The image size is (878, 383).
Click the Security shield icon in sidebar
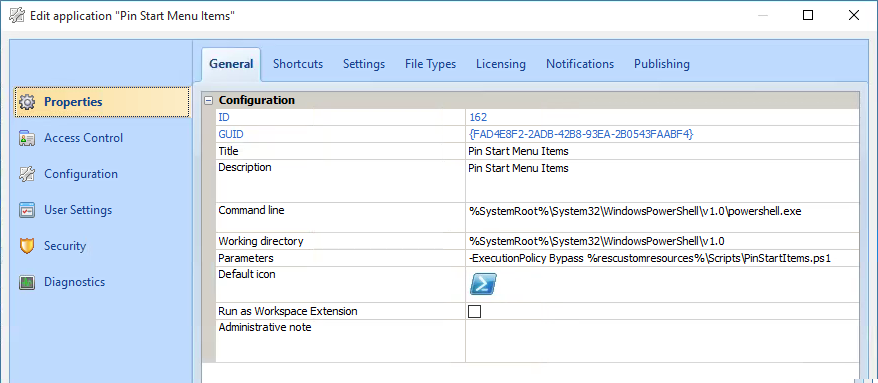[27, 246]
